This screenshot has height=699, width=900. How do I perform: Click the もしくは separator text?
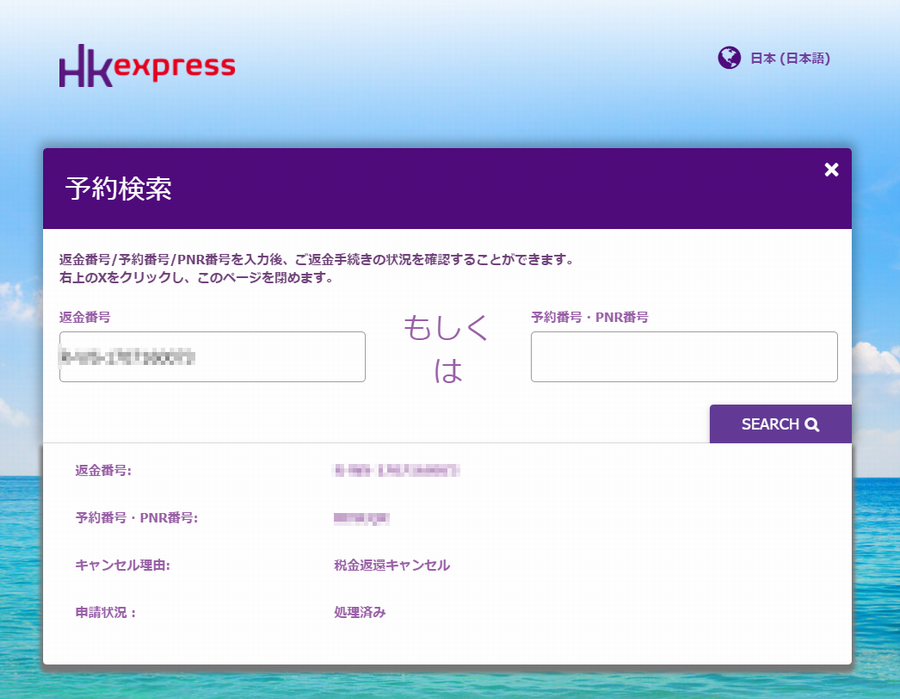tap(447, 349)
